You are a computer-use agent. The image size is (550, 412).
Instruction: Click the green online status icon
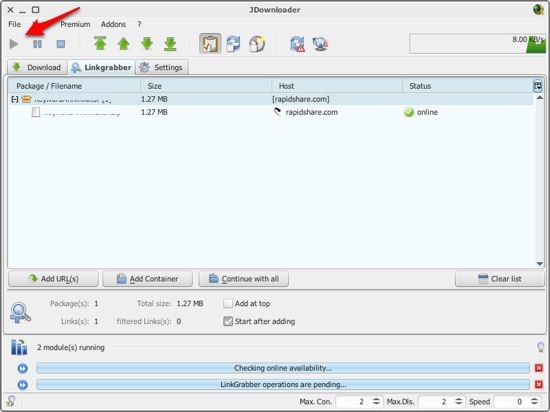click(409, 112)
